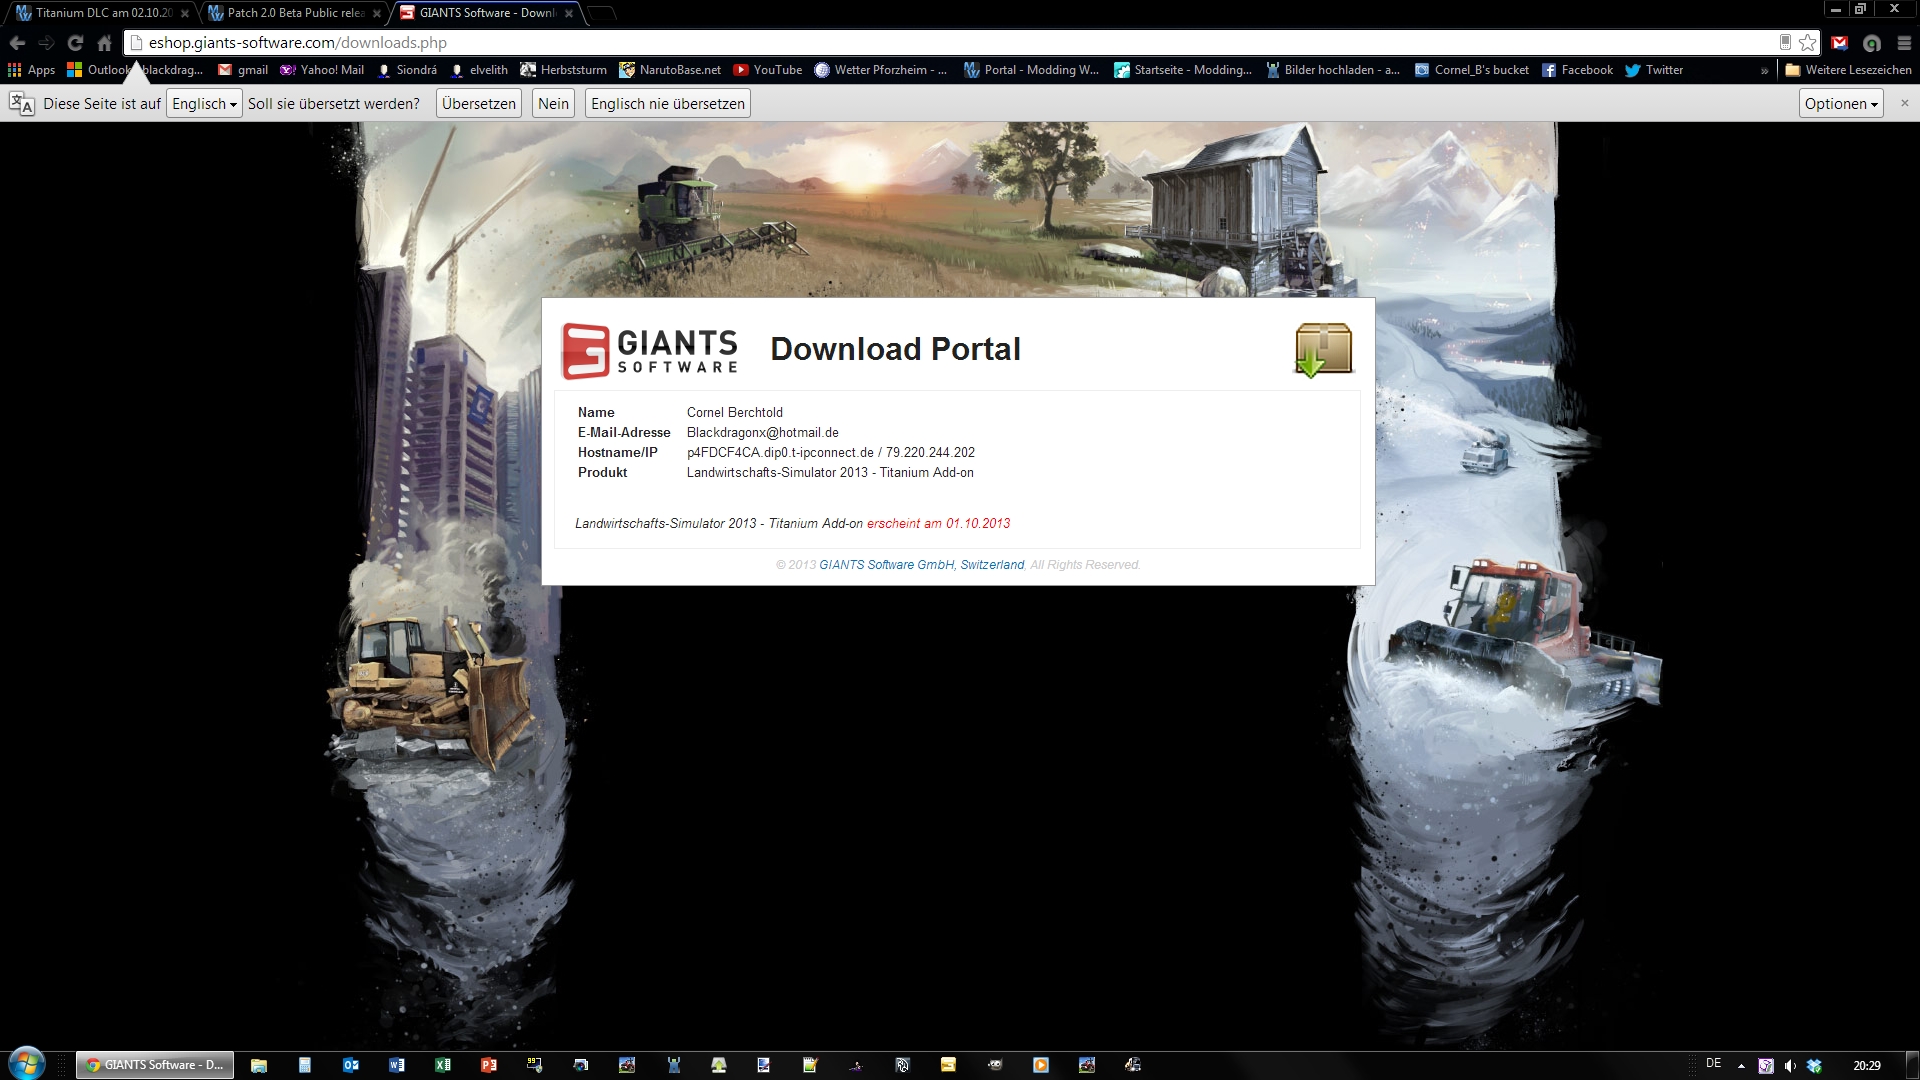Go to the browser home page
This screenshot has height=1080, width=1920.
pyautogui.click(x=104, y=43)
